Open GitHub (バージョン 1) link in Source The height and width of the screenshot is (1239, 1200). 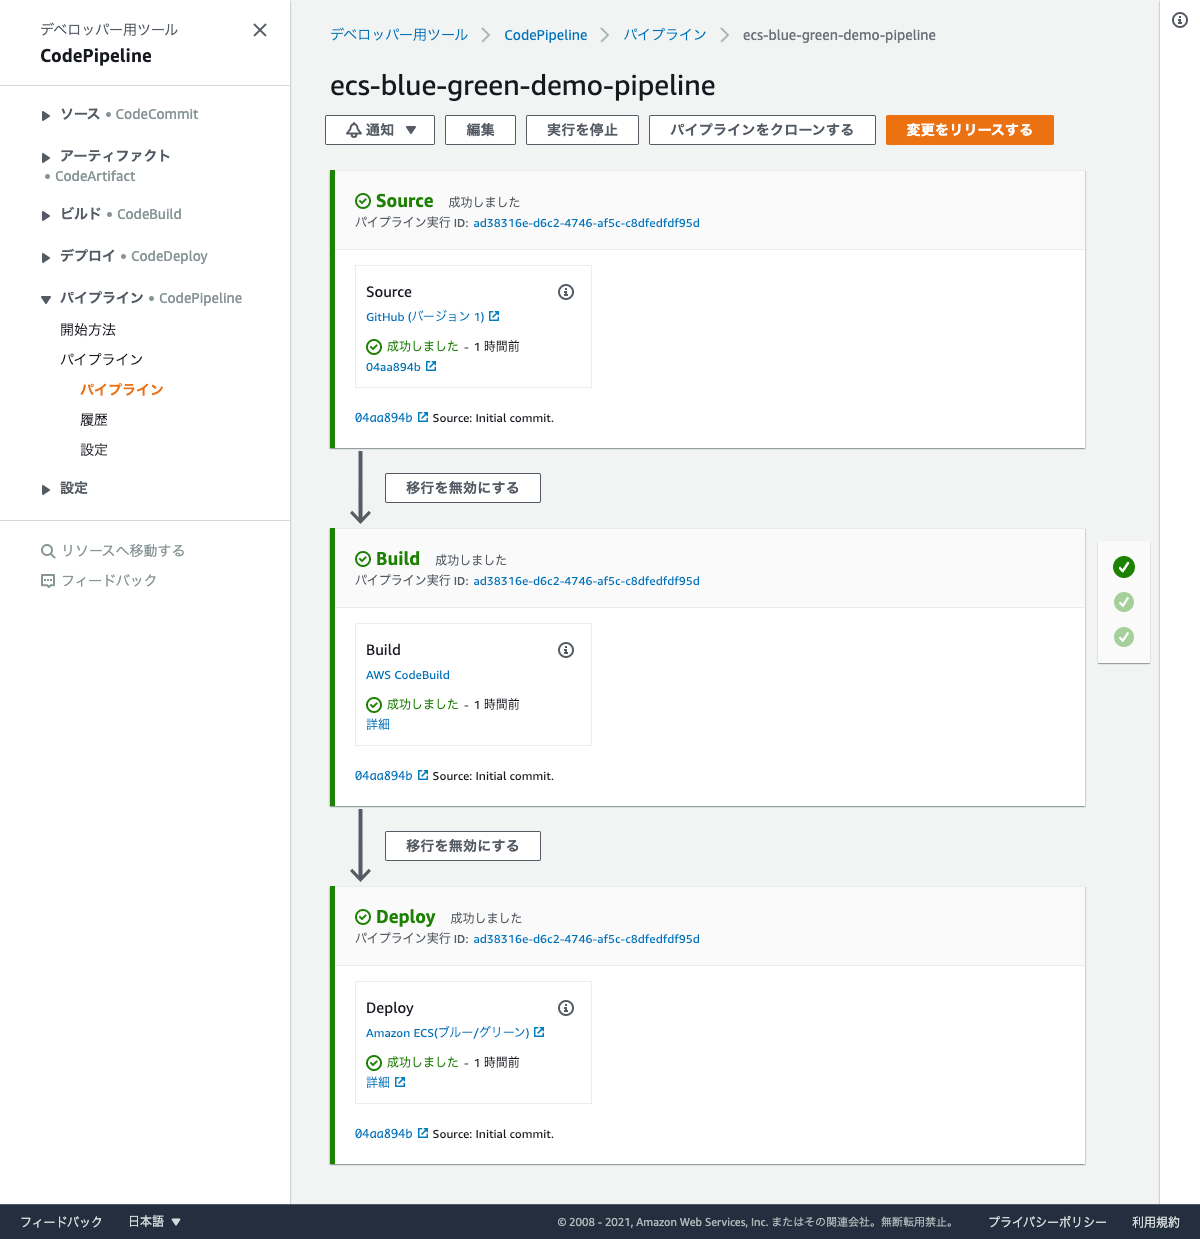425,316
